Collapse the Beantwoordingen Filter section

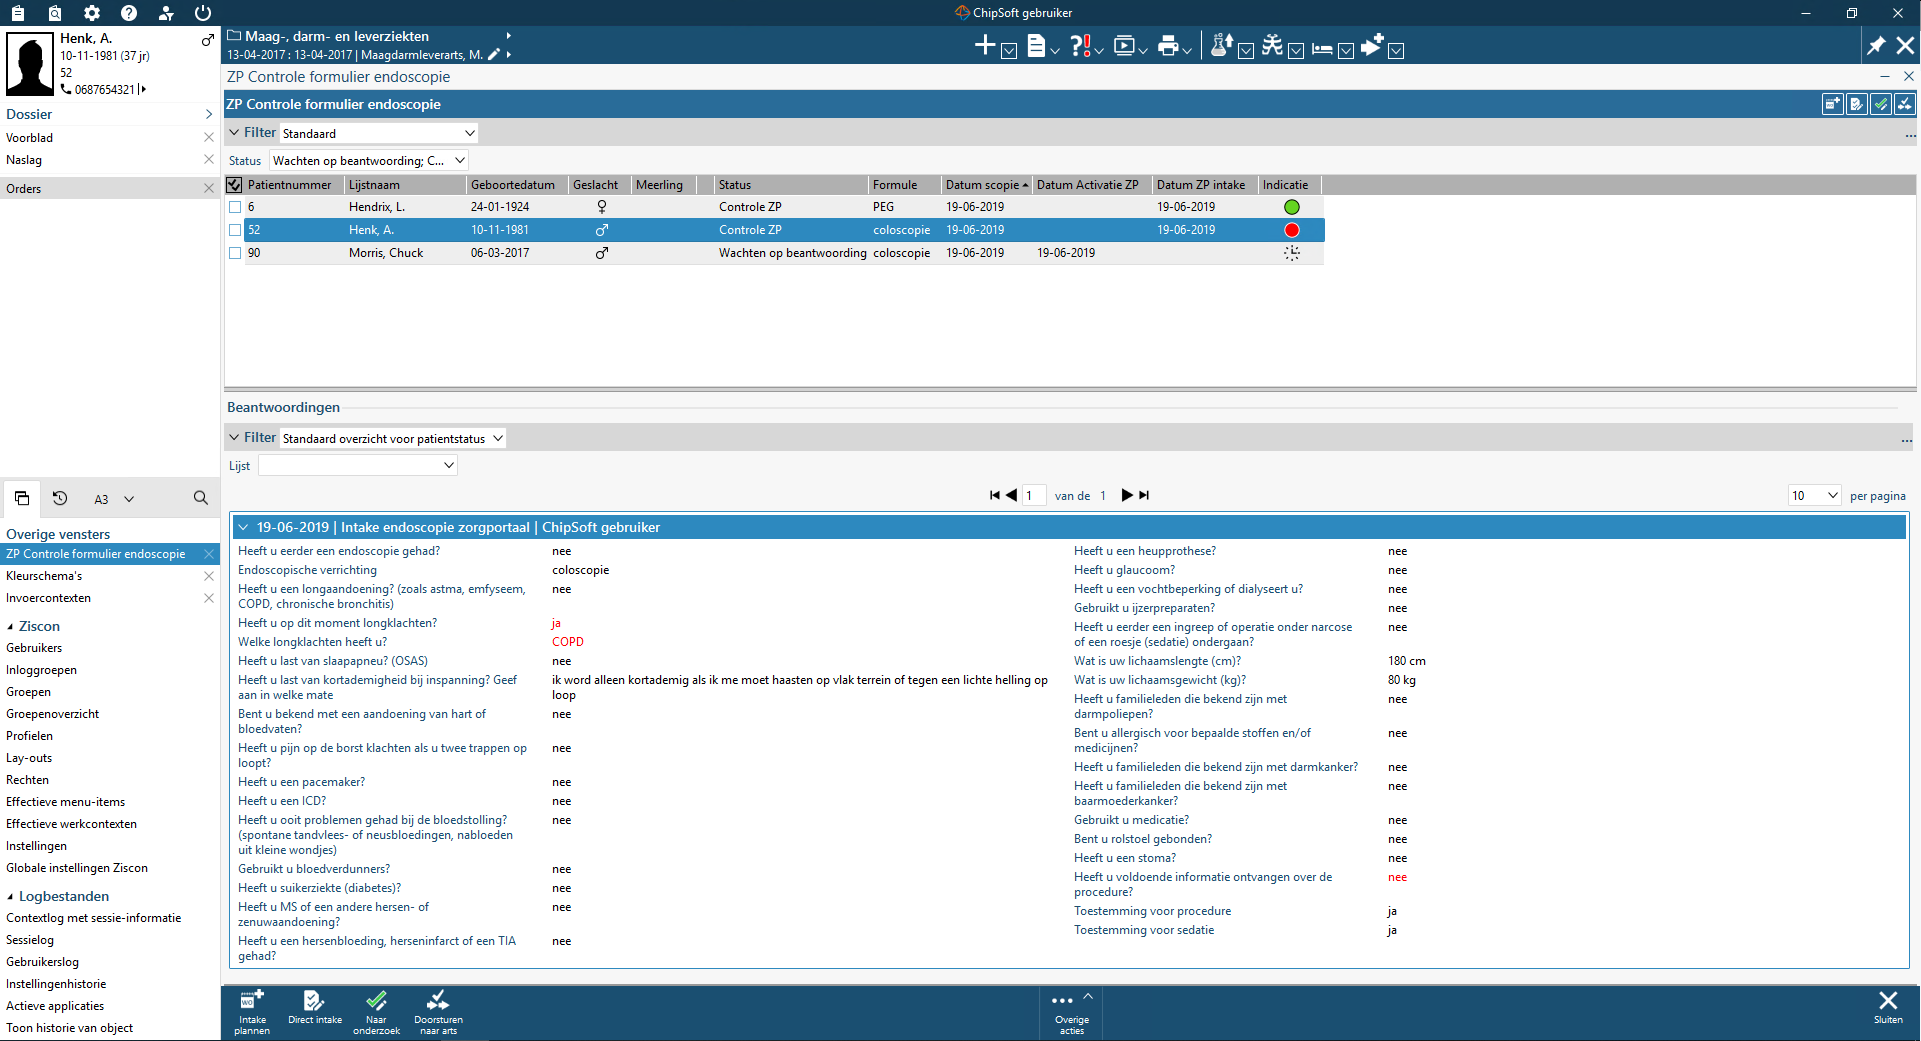click(234, 438)
